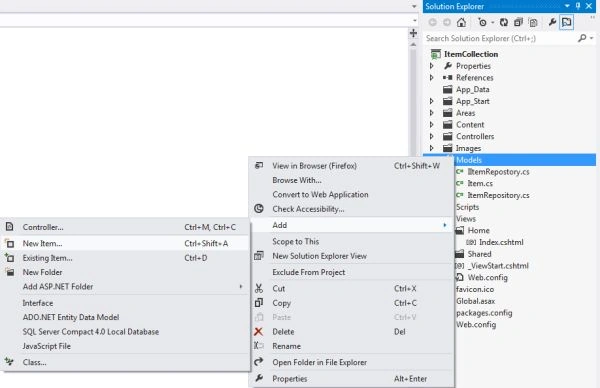Expand the References node

point(432,78)
